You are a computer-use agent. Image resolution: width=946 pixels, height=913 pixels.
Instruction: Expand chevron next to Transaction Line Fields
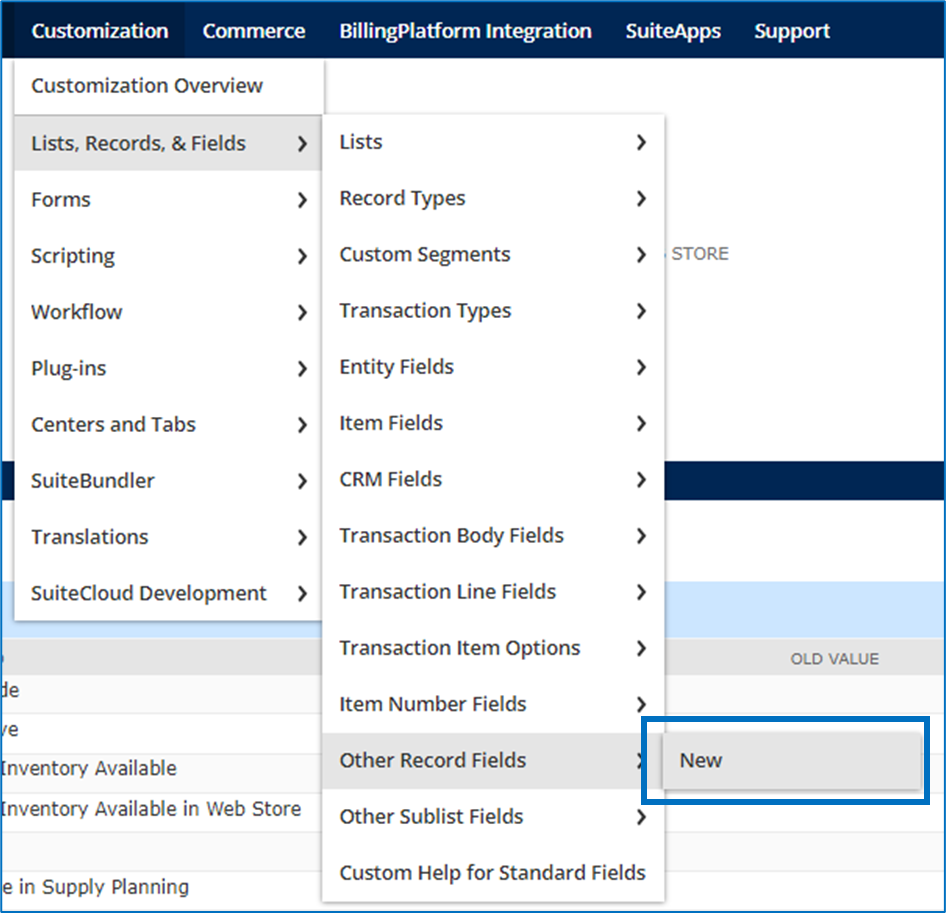641,592
